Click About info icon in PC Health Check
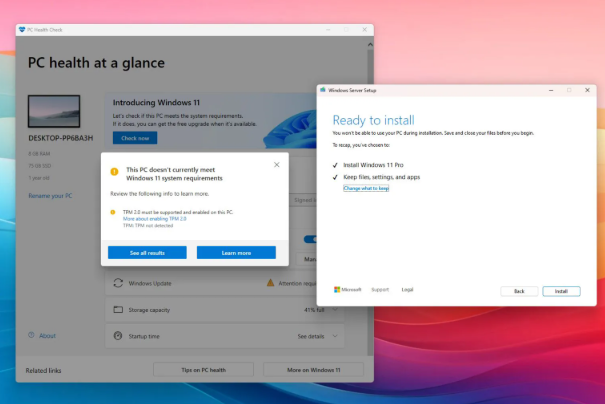This screenshot has height=404, width=605. point(31,335)
